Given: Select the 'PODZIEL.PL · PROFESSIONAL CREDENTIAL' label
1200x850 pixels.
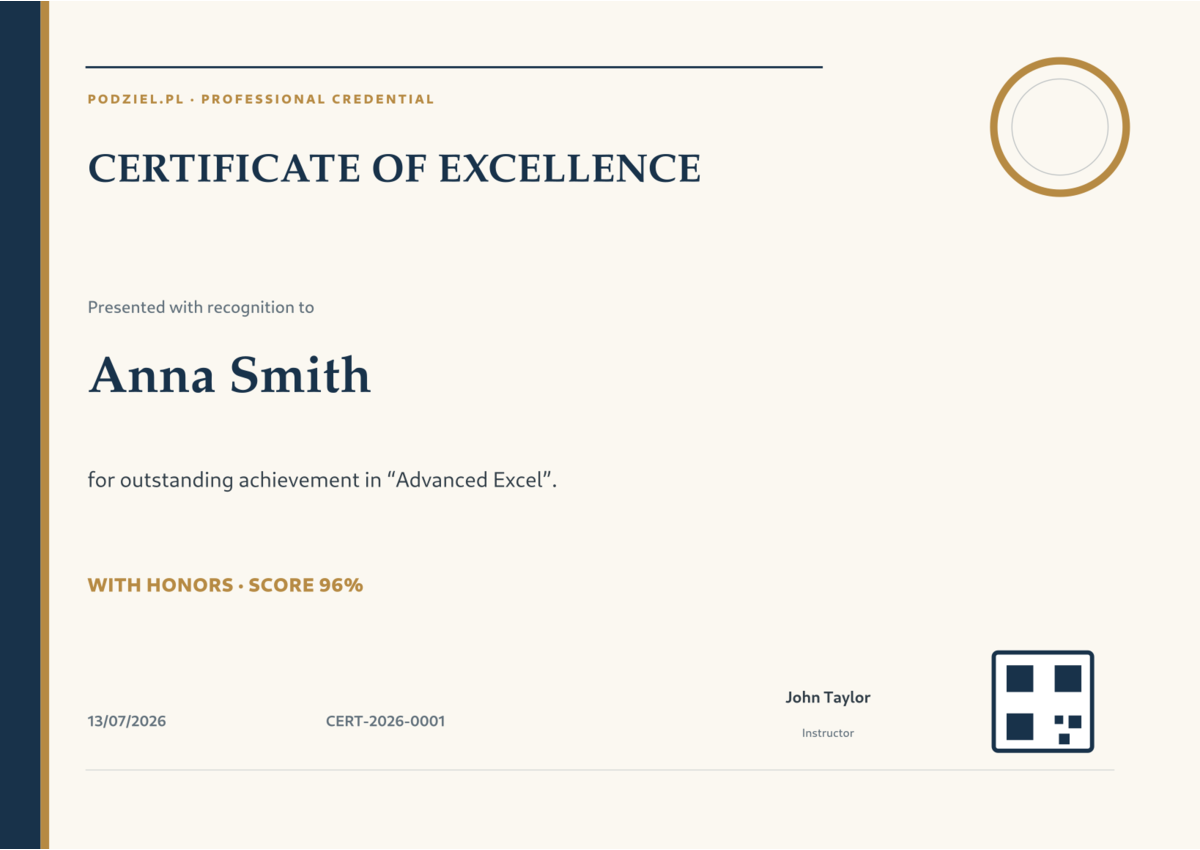Looking at the screenshot, I should coord(261,99).
